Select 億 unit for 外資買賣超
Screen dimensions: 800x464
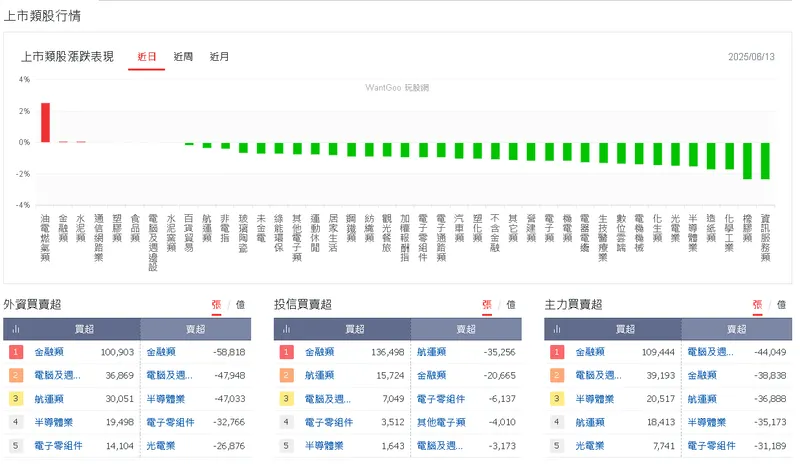[240, 305]
